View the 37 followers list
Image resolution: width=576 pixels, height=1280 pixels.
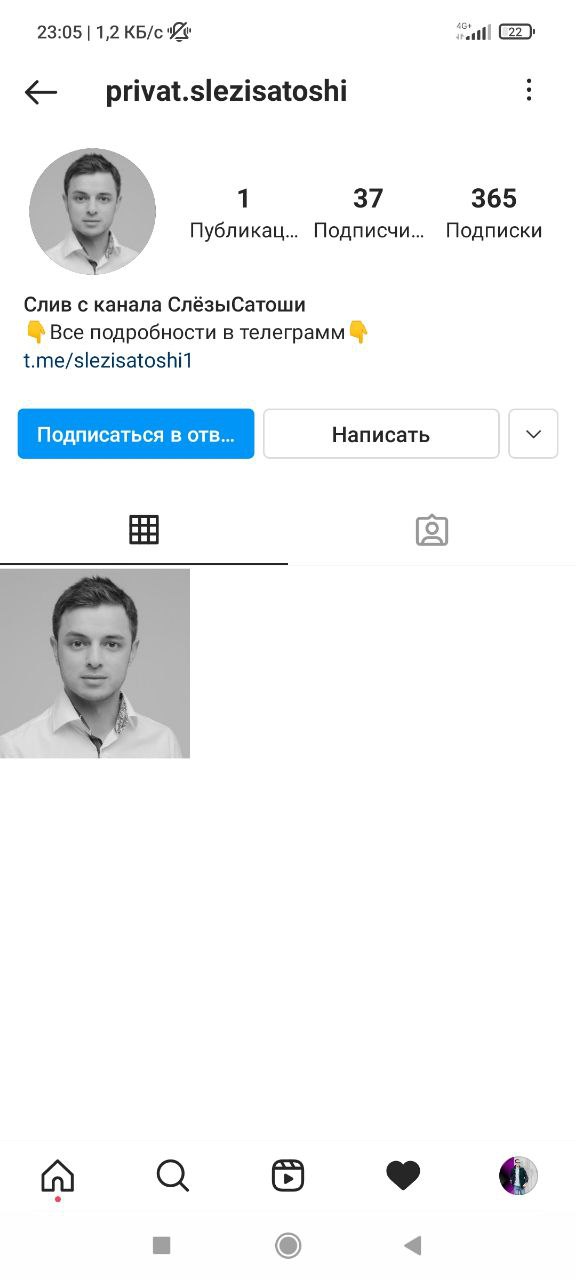tap(368, 213)
